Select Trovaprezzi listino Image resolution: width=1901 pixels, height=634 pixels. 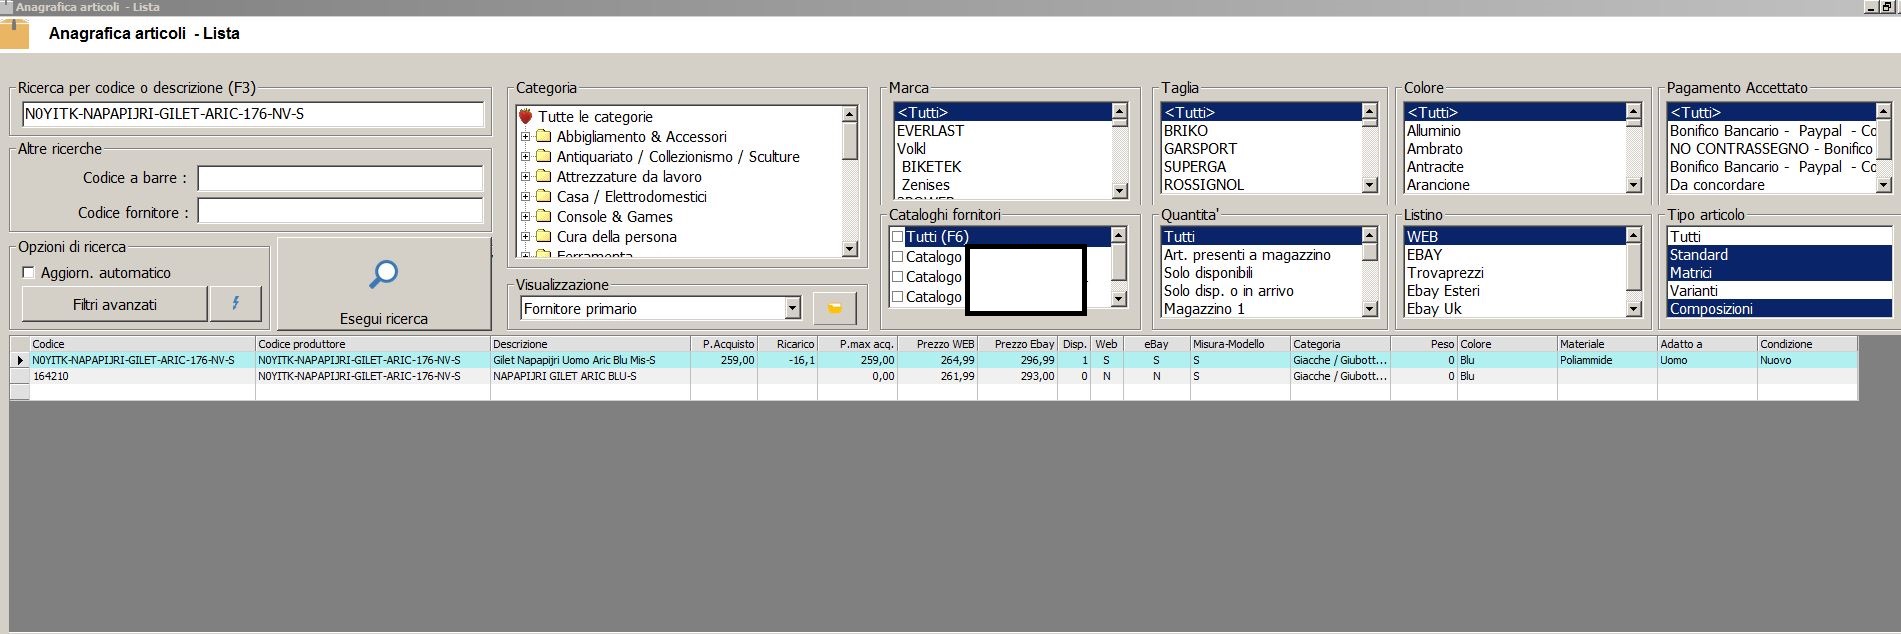click(1514, 273)
